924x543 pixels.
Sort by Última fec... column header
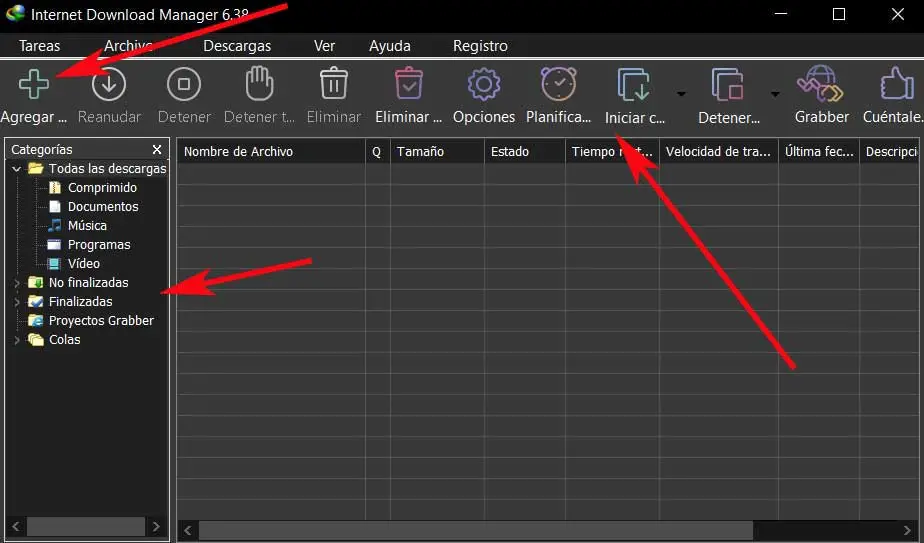pyautogui.click(x=819, y=152)
